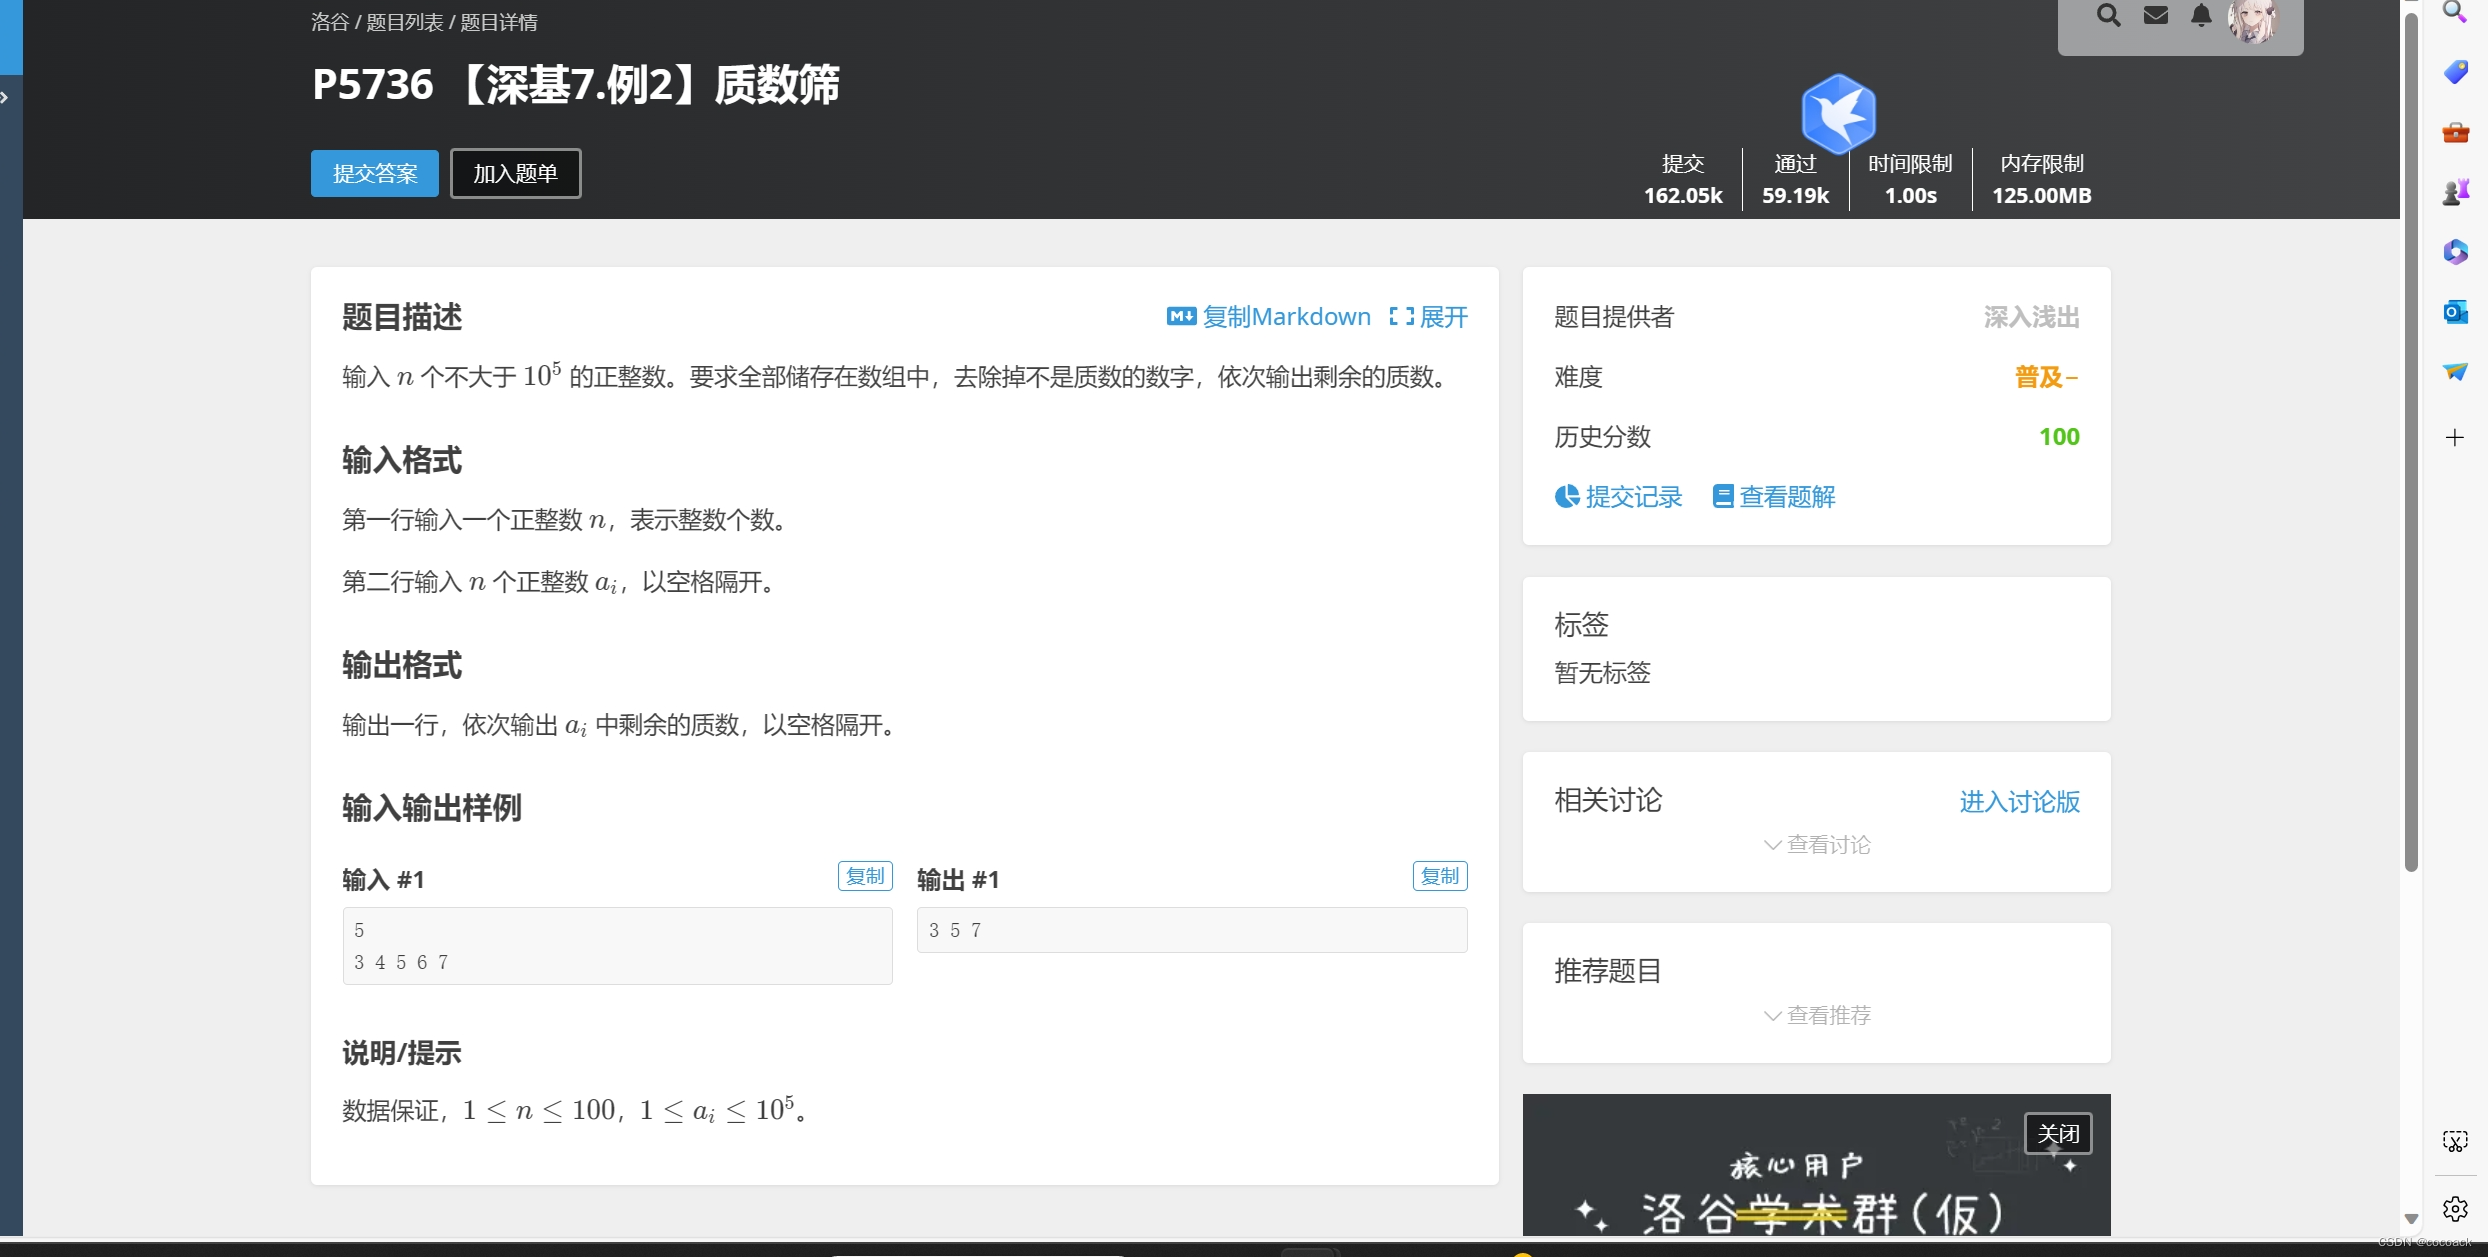Open the 题目列表 breadcrumb link

404,22
